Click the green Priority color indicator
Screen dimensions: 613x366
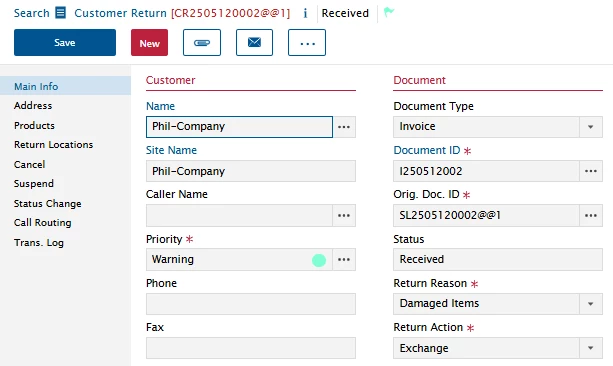pyautogui.click(x=319, y=260)
